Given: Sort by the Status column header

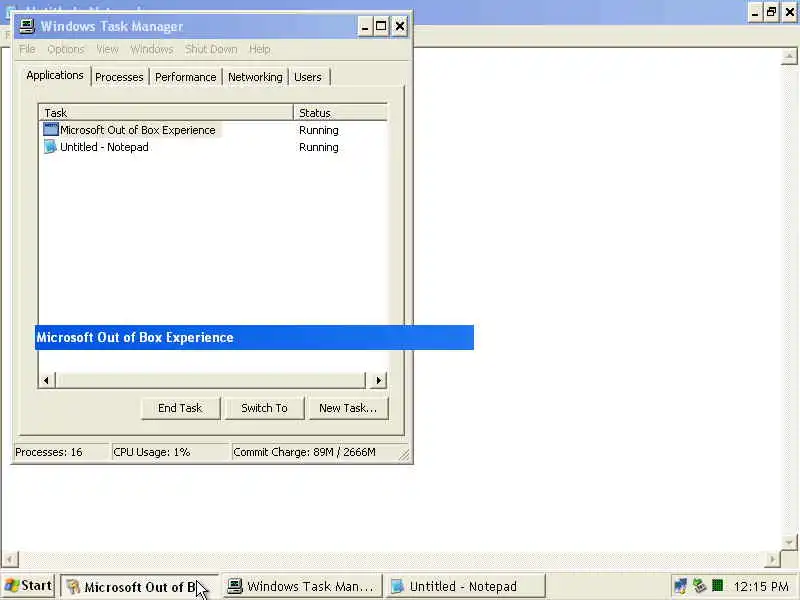Looking at the screenshot, I should [340, 113].
